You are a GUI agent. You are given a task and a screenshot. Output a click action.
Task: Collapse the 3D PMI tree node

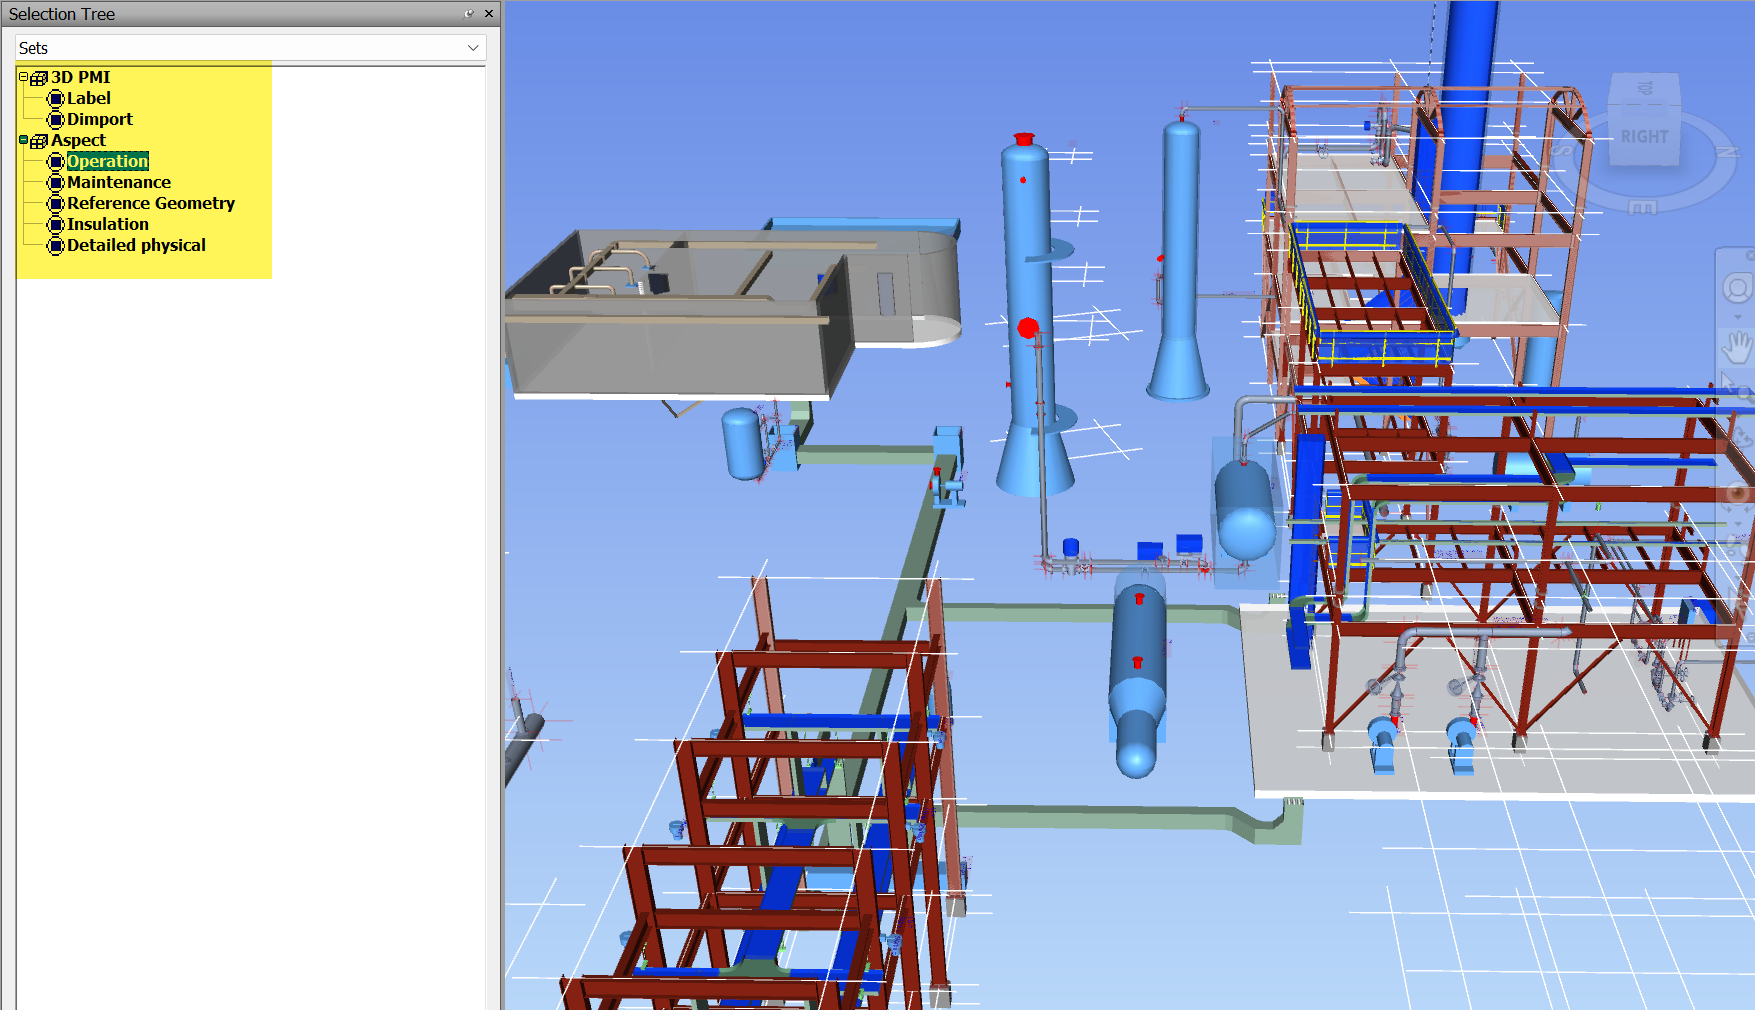click(x=23, y=77)
